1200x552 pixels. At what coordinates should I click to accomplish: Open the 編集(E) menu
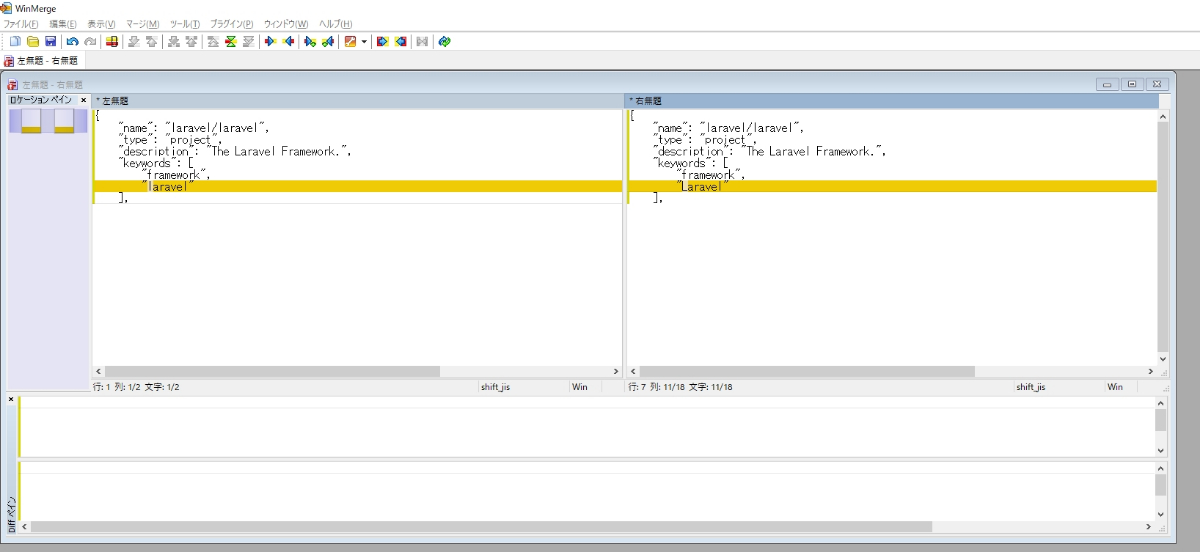(63, 24)
